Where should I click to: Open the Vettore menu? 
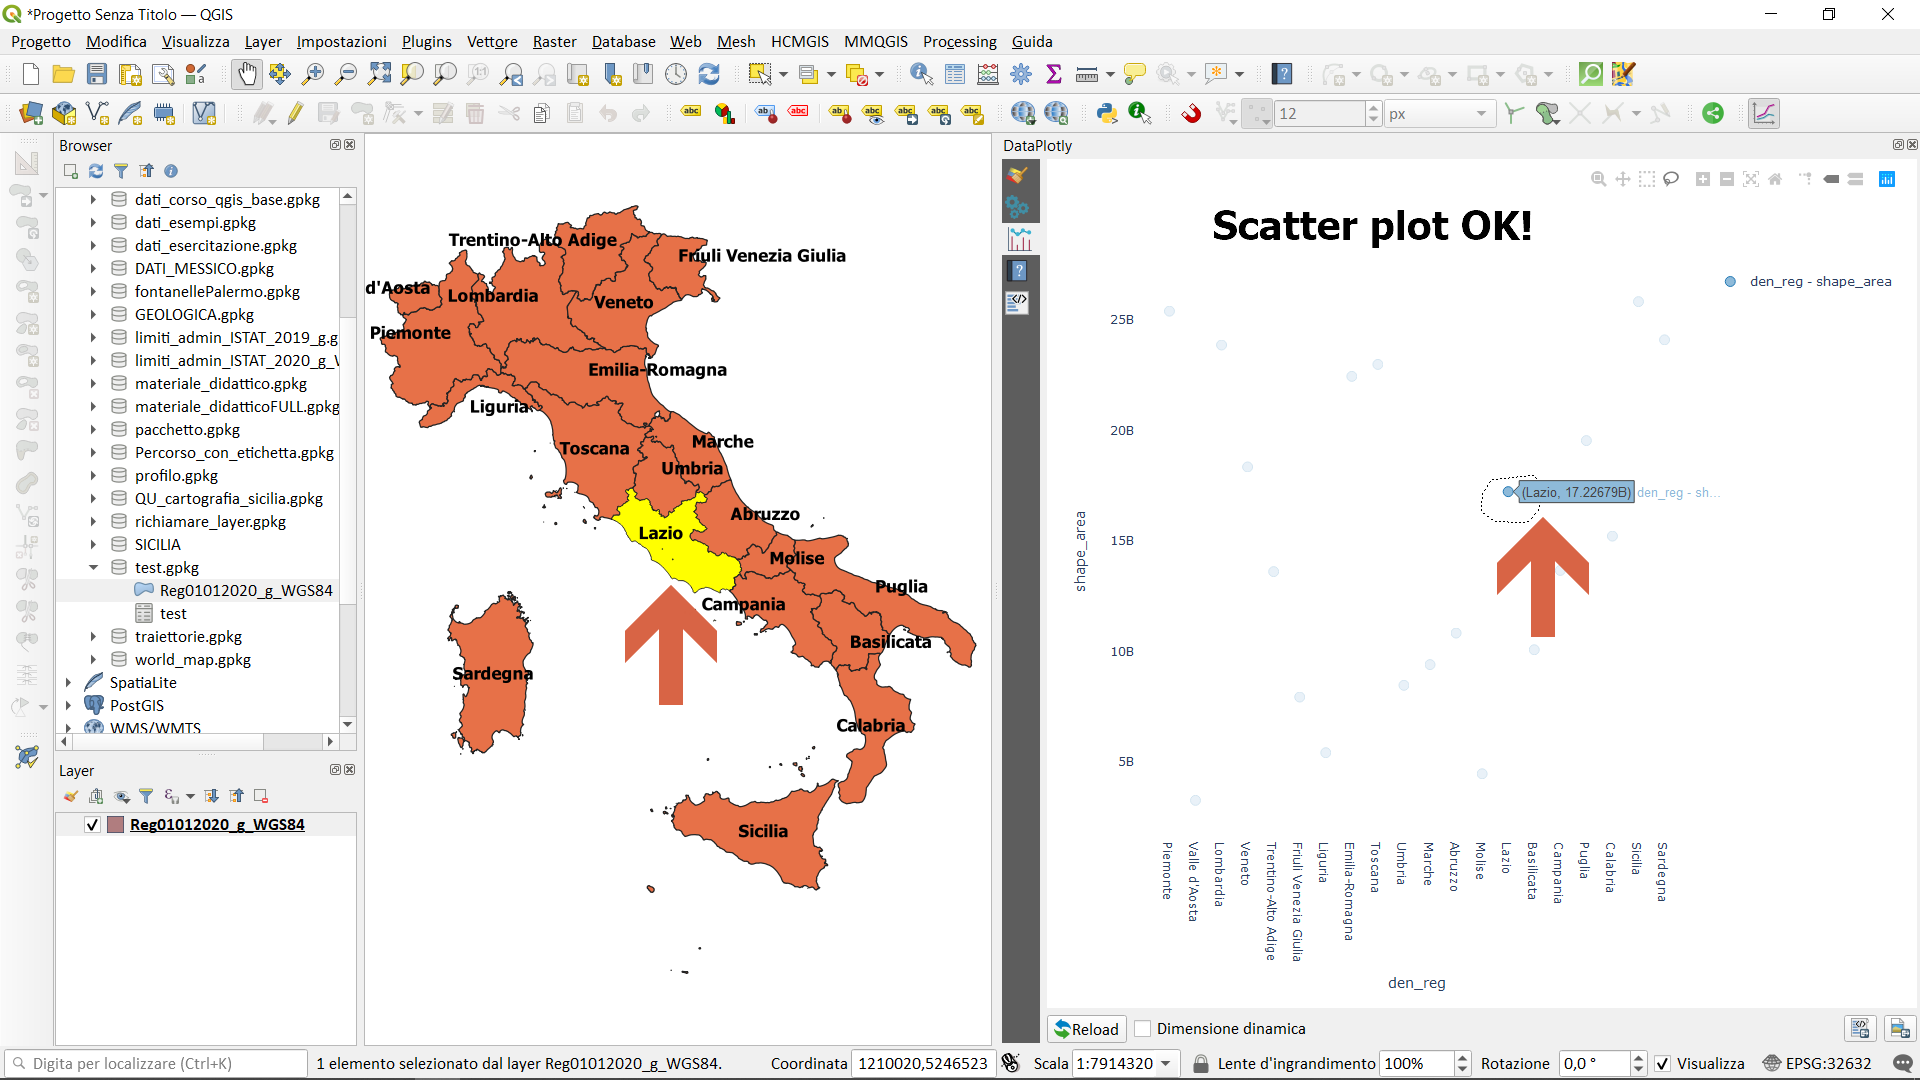tap(491, 42)
